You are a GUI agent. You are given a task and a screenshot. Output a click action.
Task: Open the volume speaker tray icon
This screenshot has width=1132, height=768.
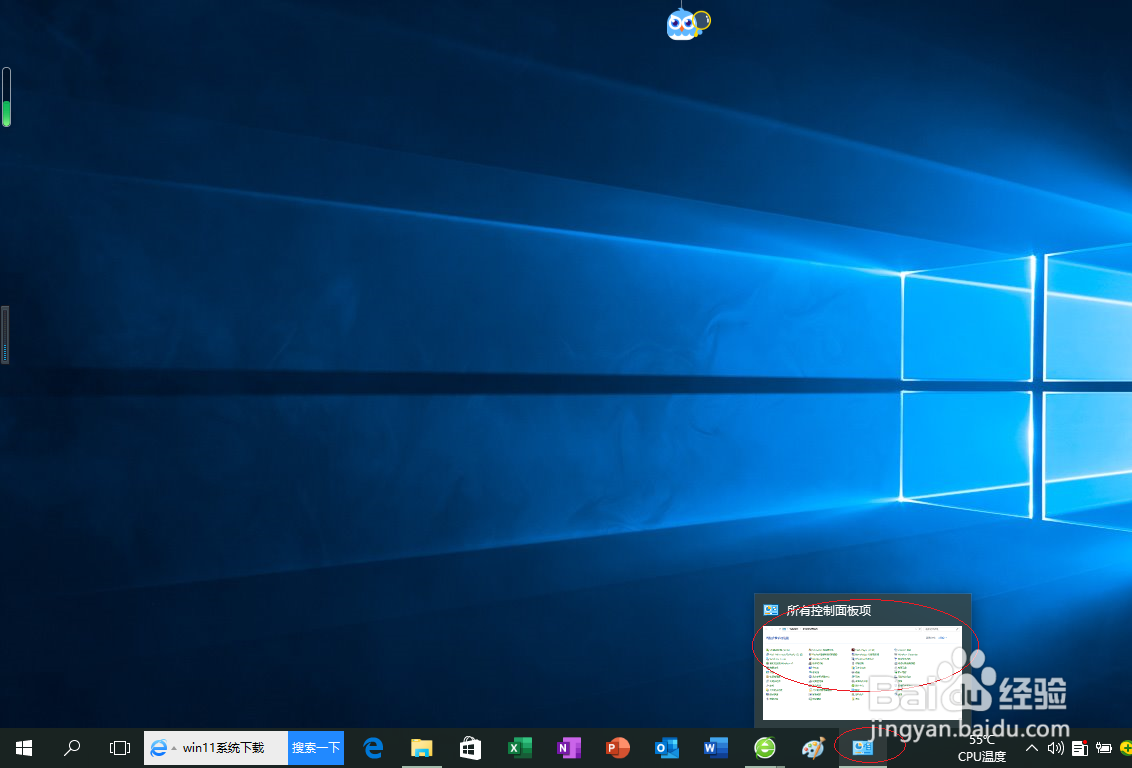pos(1055,748)
